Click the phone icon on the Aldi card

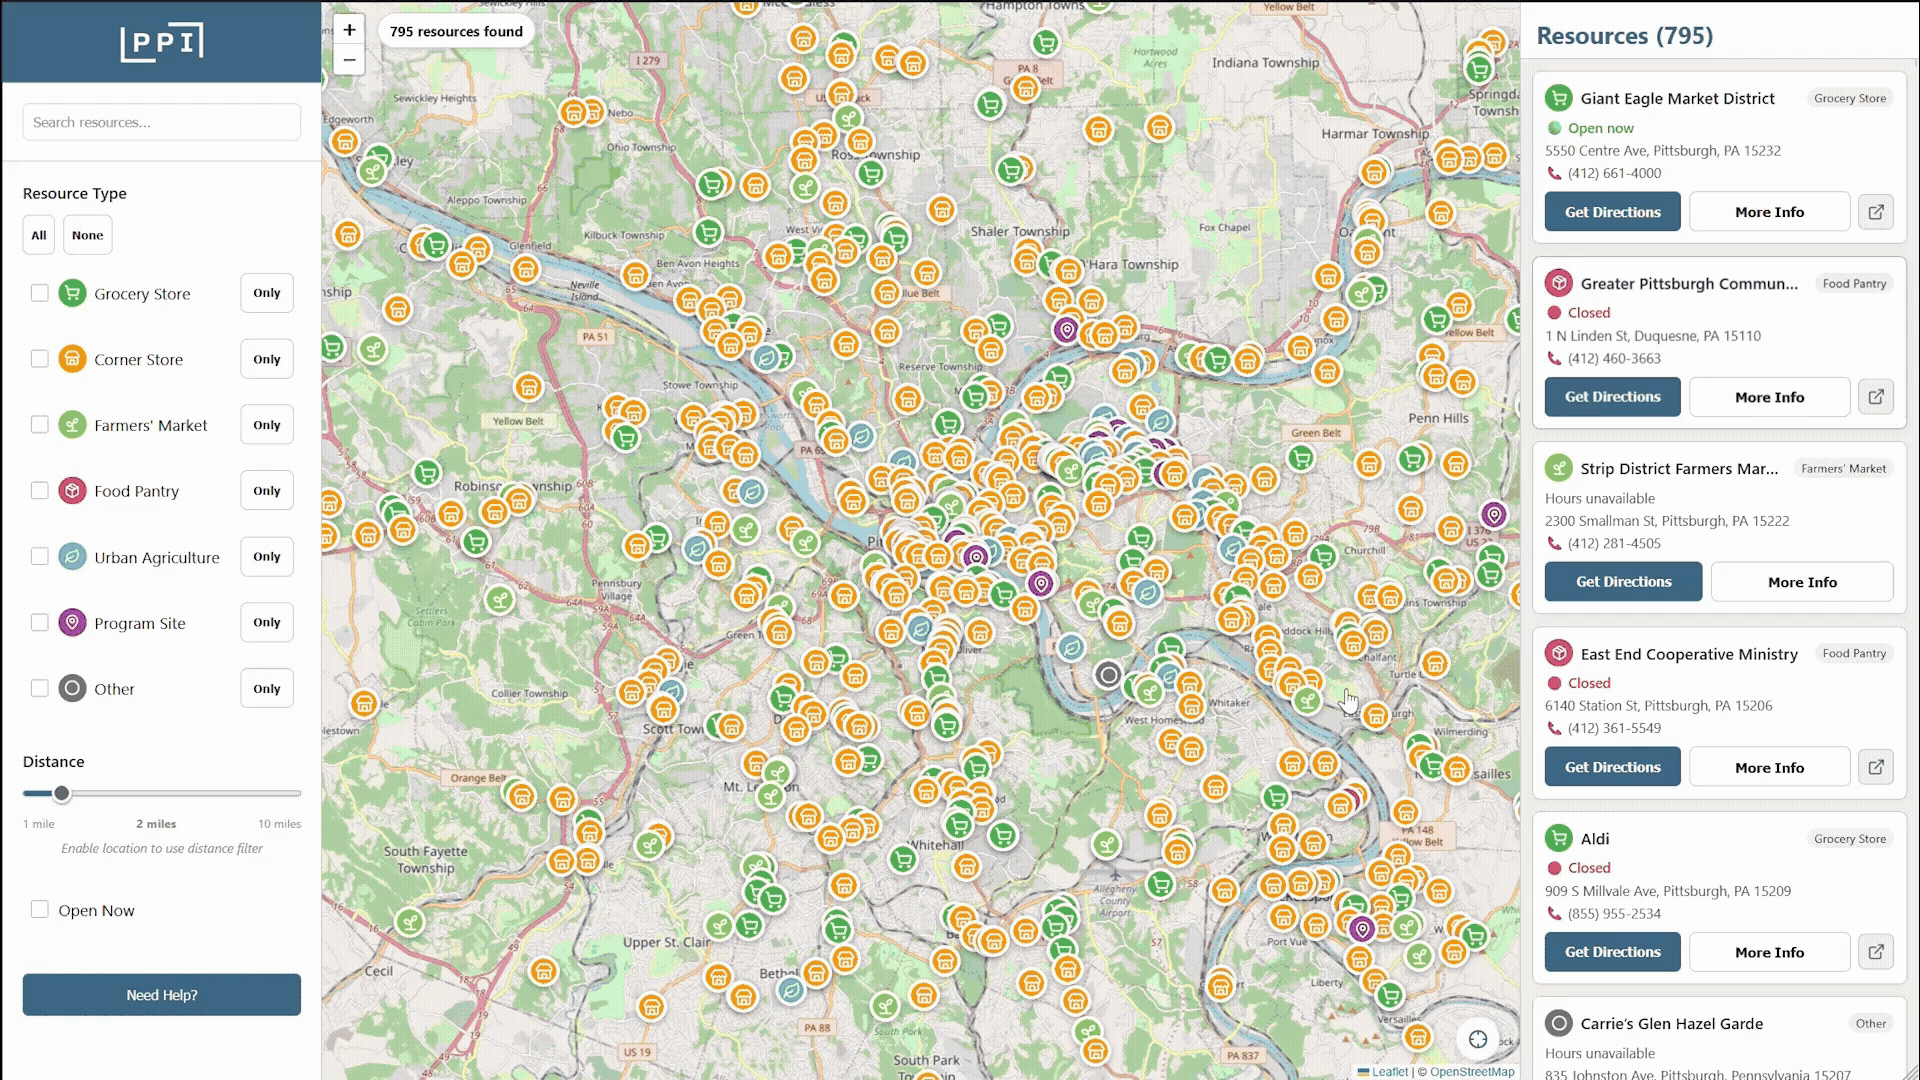coord(1554,914)
